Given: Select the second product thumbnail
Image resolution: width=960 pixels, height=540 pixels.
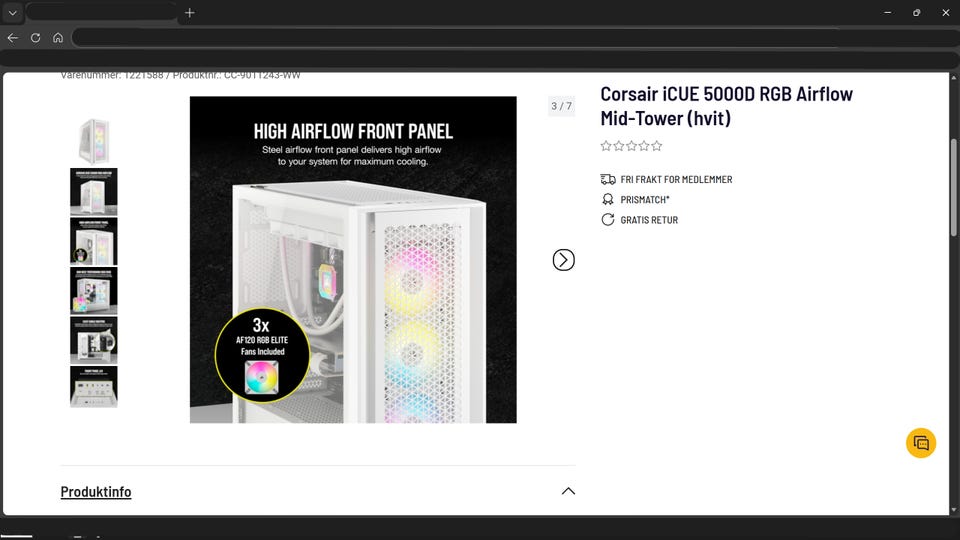Looking at the screenshot, I should click(94, 192).
